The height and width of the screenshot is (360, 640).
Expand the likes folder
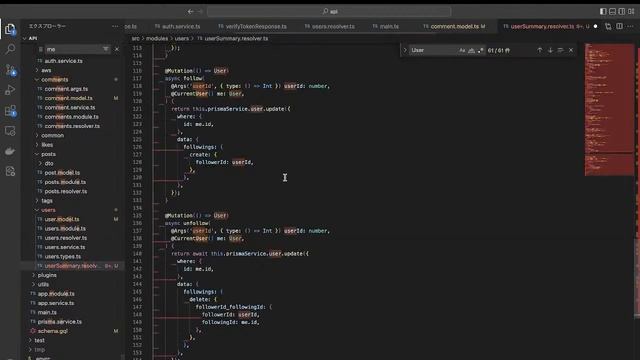tap(47, 145)
